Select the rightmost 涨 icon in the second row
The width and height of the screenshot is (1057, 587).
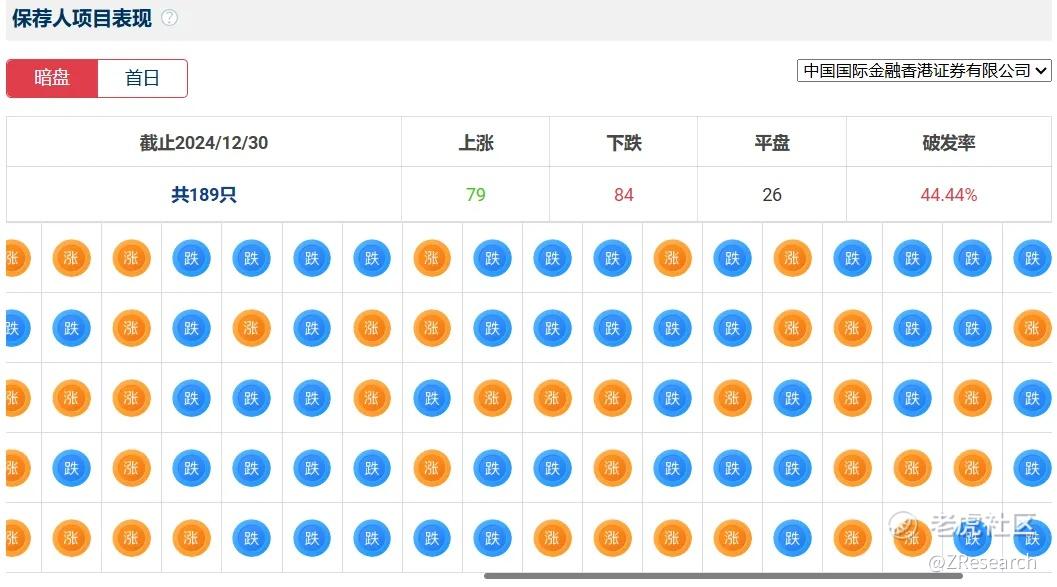1032,328
